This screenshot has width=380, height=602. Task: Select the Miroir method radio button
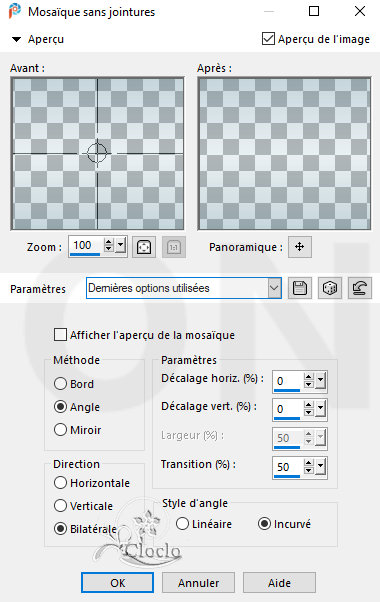pos(60,430)
